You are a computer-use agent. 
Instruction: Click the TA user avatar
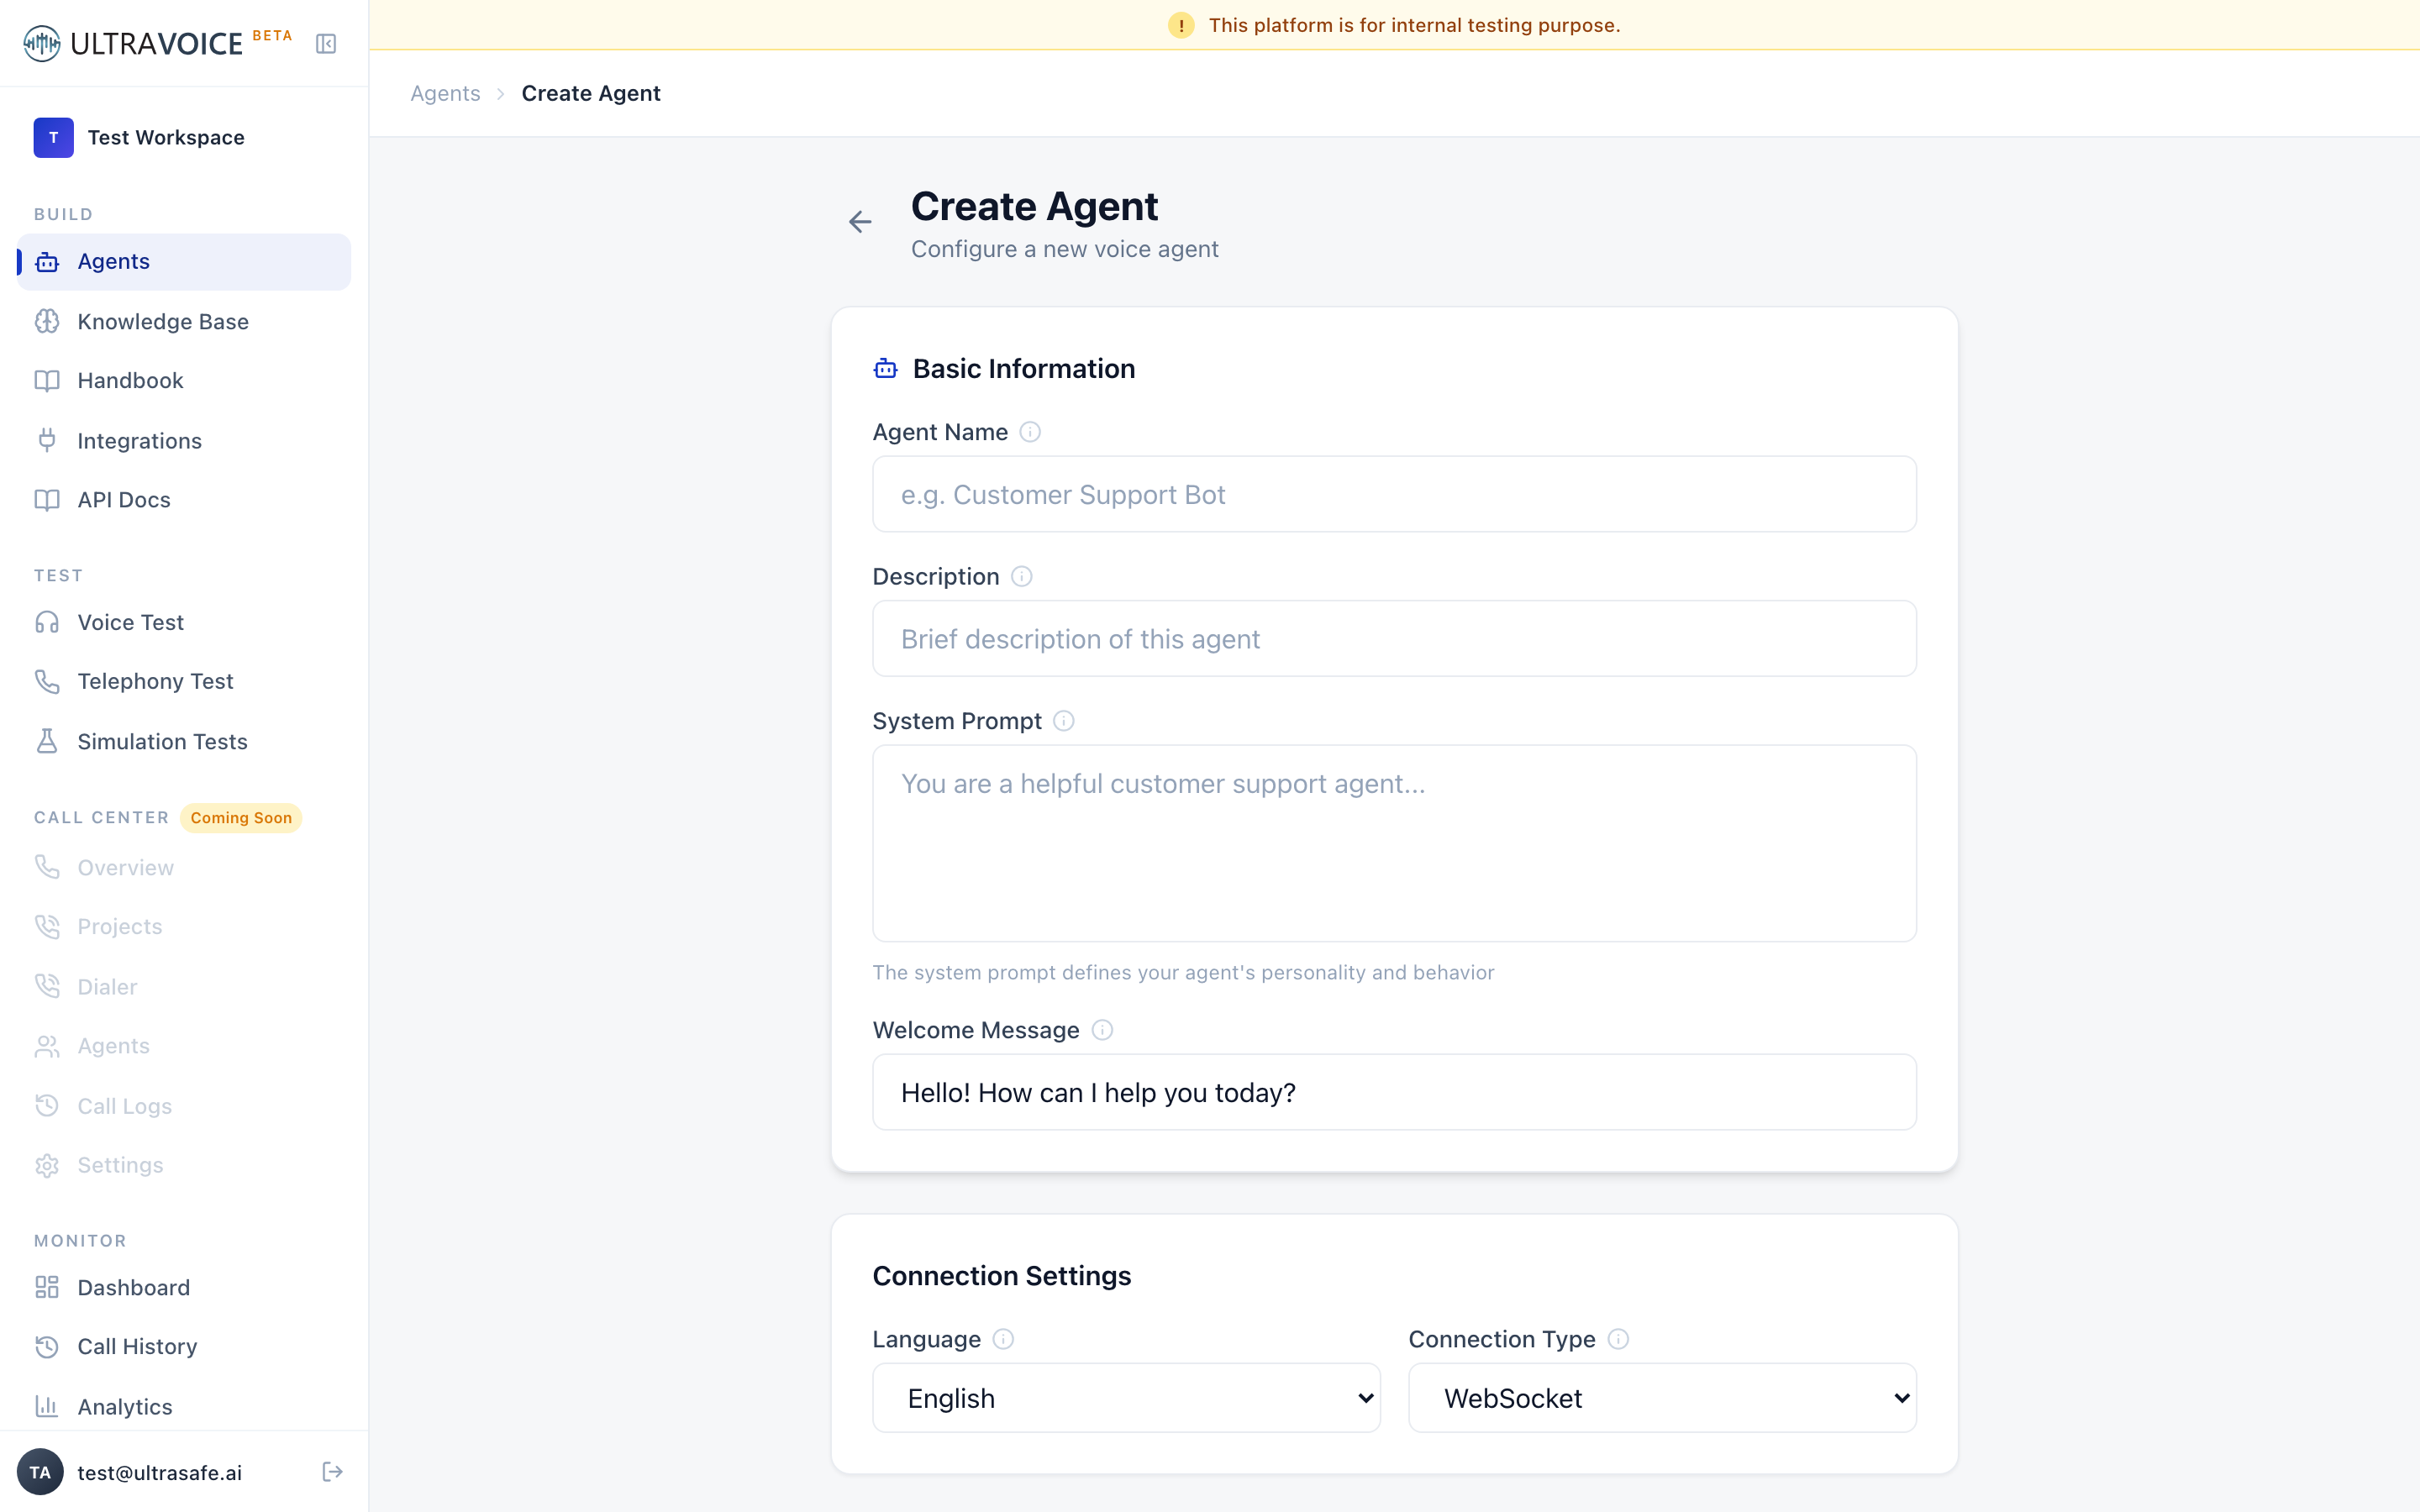pos(40,1472)
